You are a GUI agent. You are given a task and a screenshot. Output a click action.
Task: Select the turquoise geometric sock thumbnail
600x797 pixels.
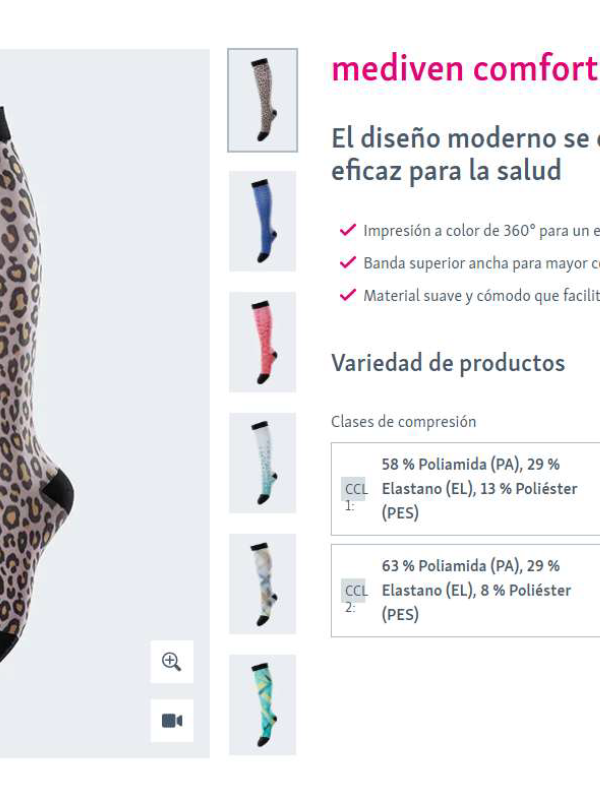tap(262, 705)
